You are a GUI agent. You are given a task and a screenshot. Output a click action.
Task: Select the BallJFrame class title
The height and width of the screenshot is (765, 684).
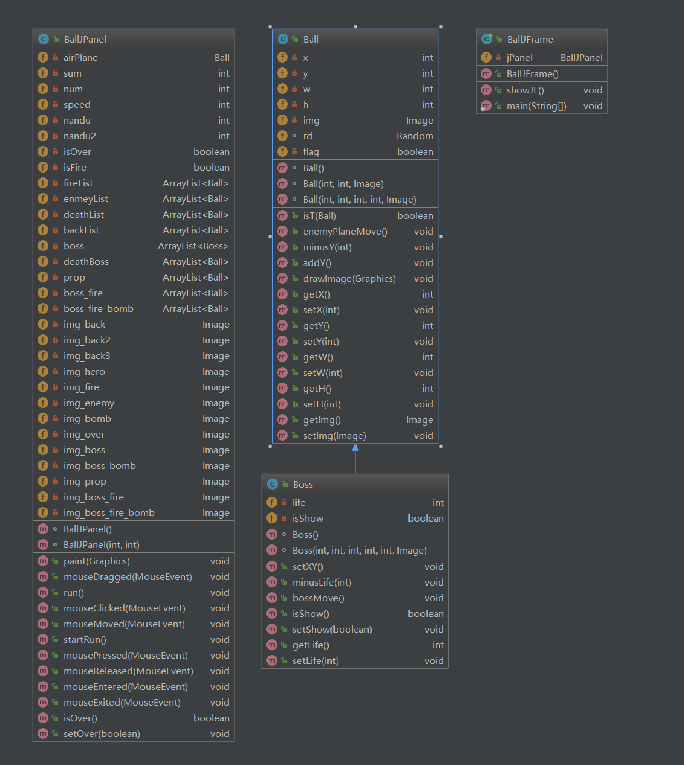(530, 40)
